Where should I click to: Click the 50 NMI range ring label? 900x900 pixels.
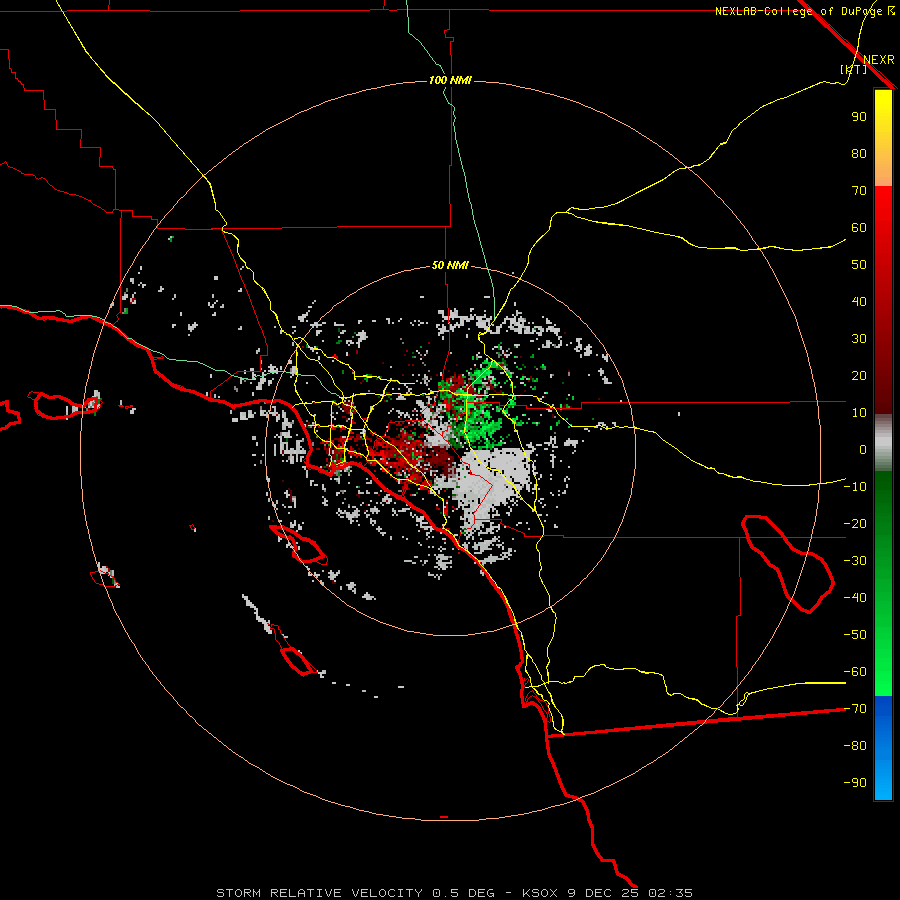[451, 265]
